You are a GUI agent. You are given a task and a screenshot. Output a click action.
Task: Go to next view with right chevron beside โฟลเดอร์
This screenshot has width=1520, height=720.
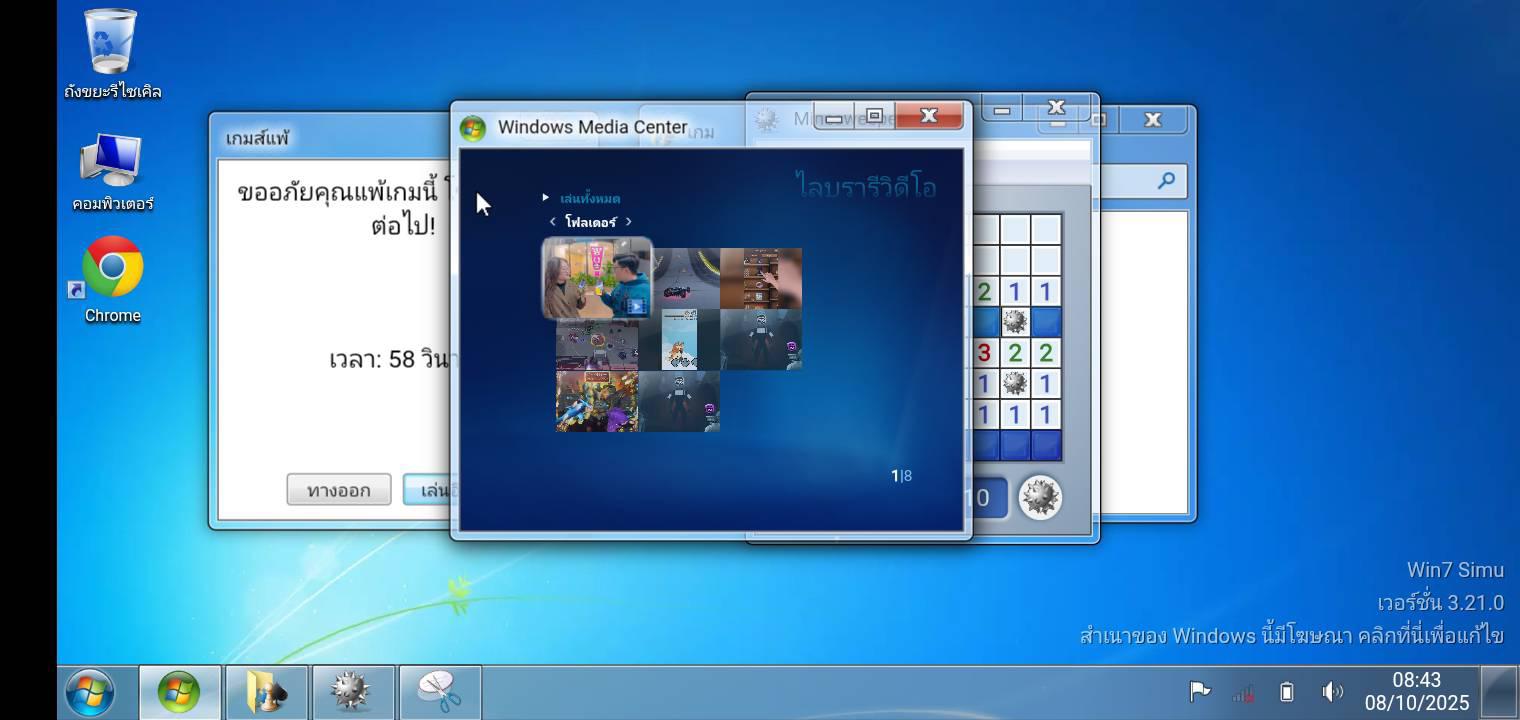(x=628, y=222)
